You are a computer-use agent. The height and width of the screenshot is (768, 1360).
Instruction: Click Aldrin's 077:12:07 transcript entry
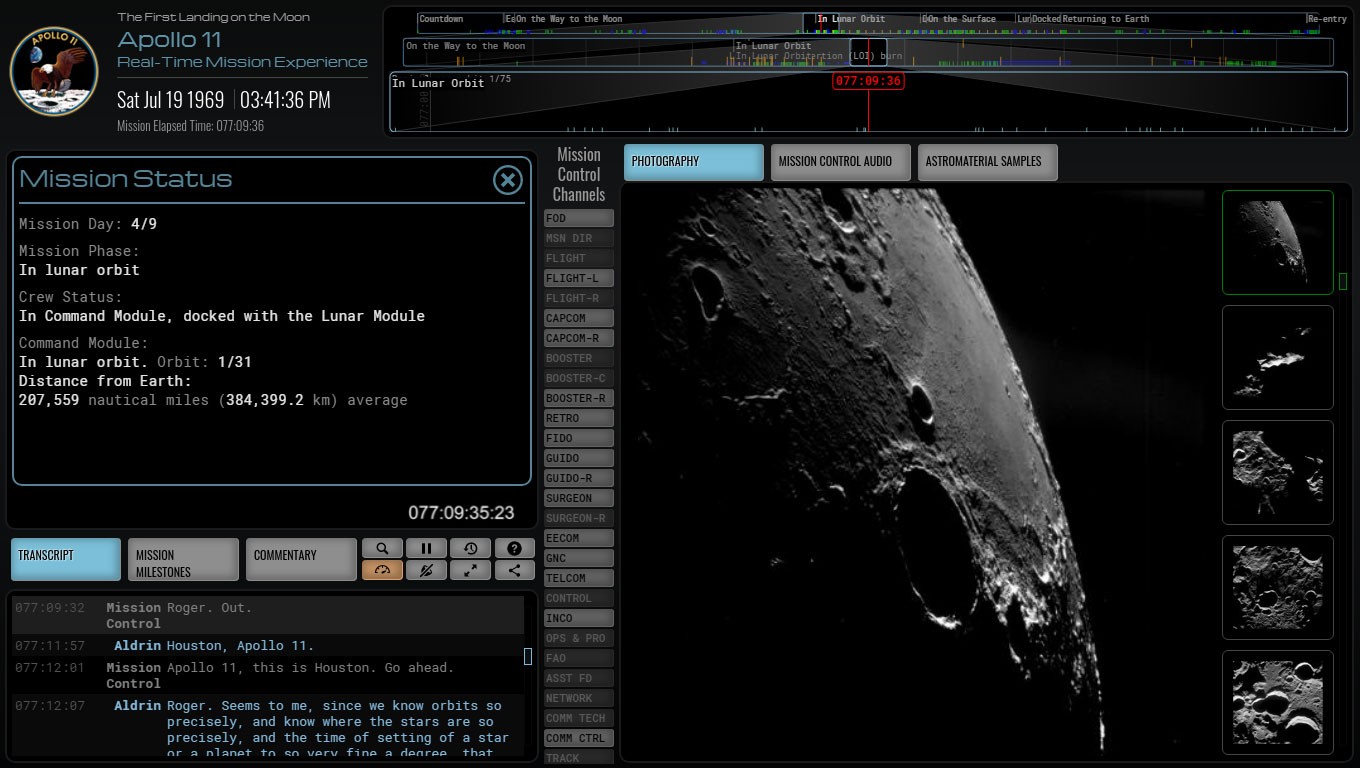click(x=268, y=728)
